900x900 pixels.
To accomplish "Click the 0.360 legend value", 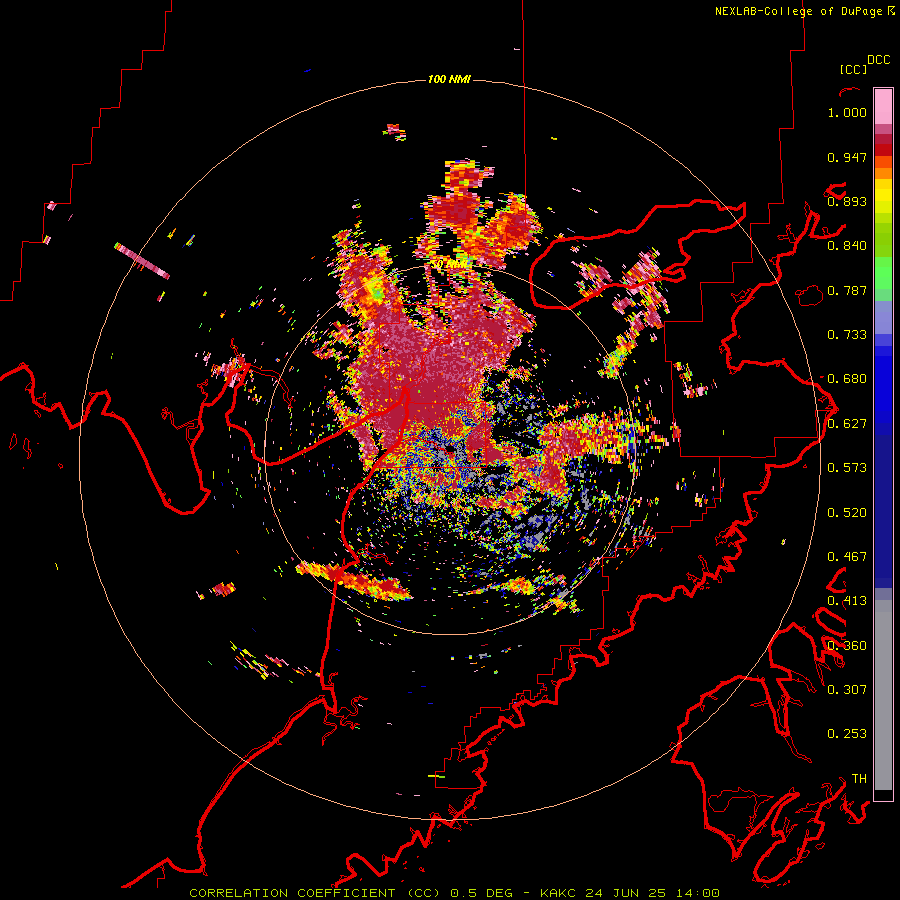I will [847, 646].
